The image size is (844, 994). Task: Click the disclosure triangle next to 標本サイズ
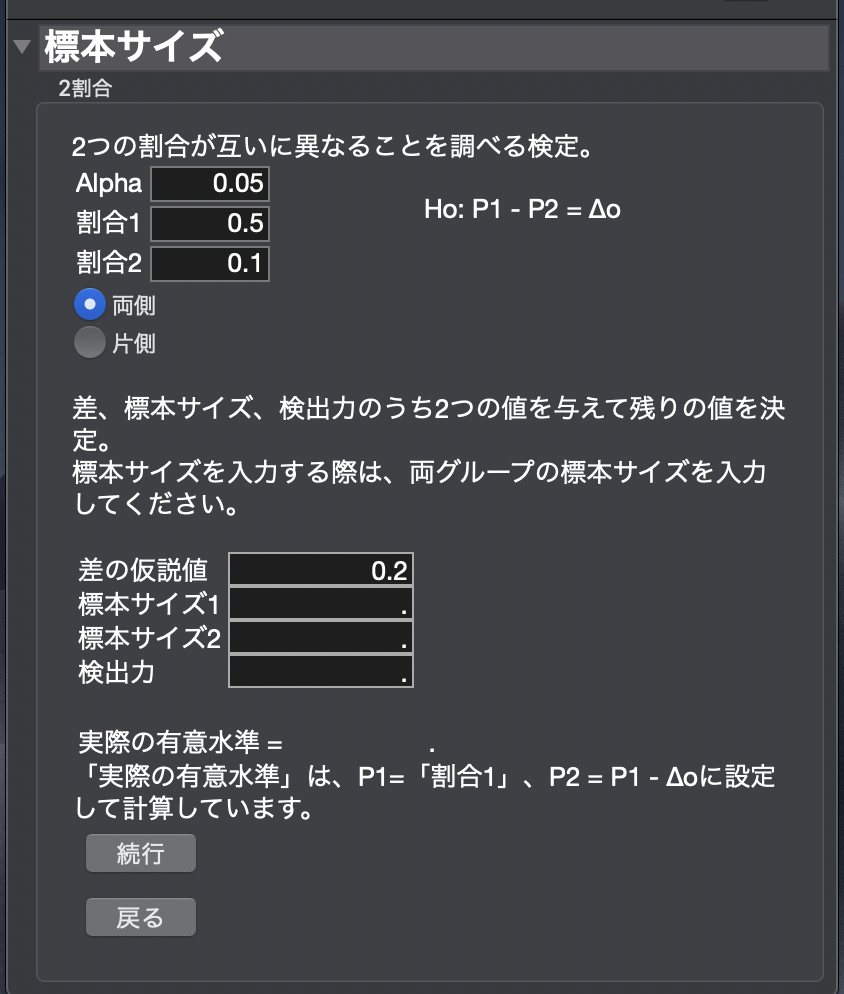click(x=20, y=44)
